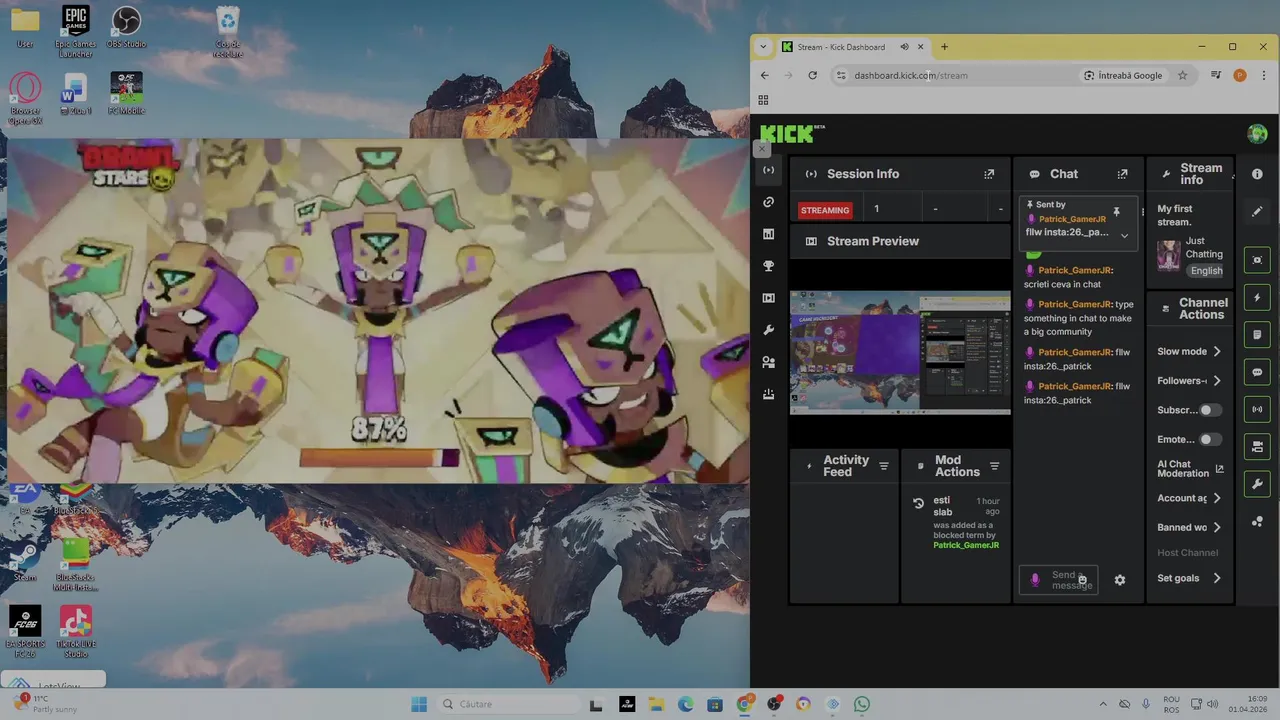1280x720 pixels.
Task: Open the video clips icon in Kick sidebar
Action: [x=768, y=298]
